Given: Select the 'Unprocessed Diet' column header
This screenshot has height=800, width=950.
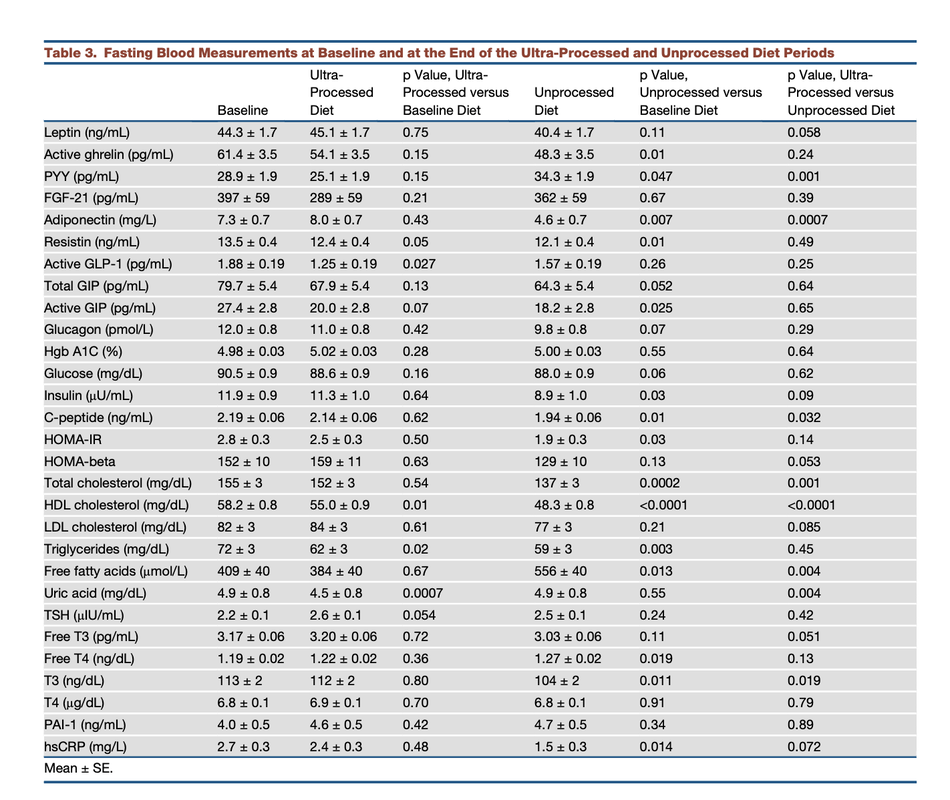Looking at the screenshot, I should point(574,101).
